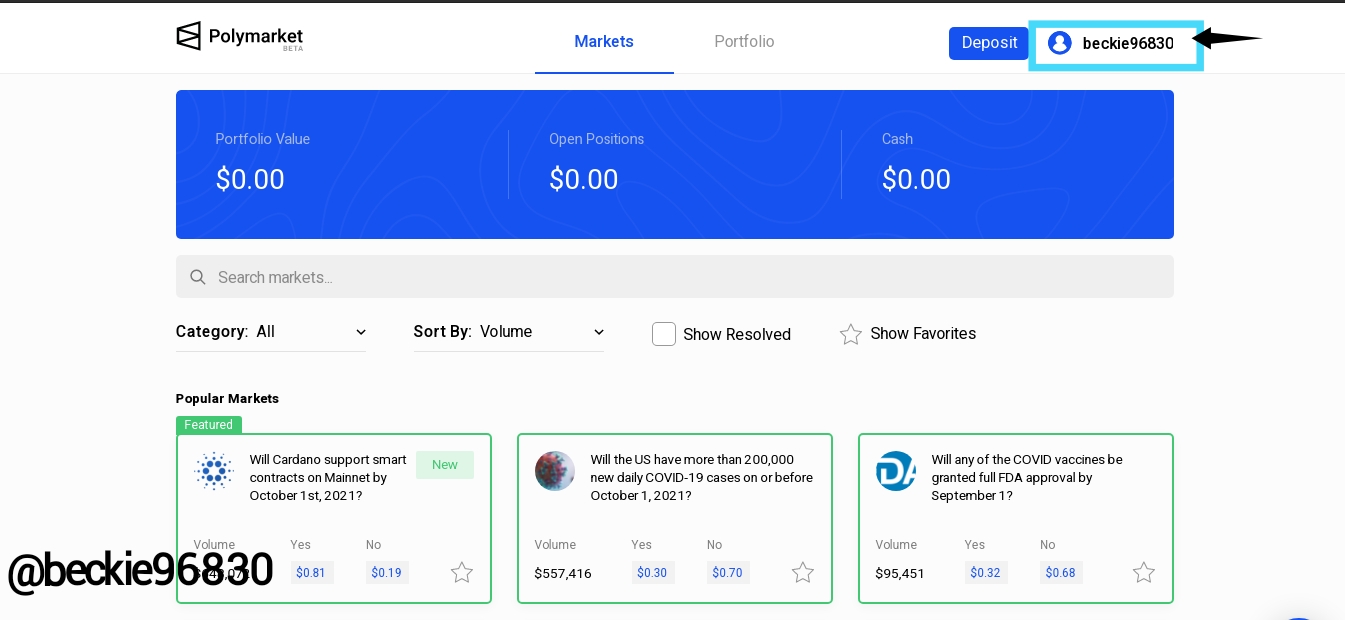Focus the Search markets field
This screenshot has height=620, width=1345.
[x=675, y=277]
